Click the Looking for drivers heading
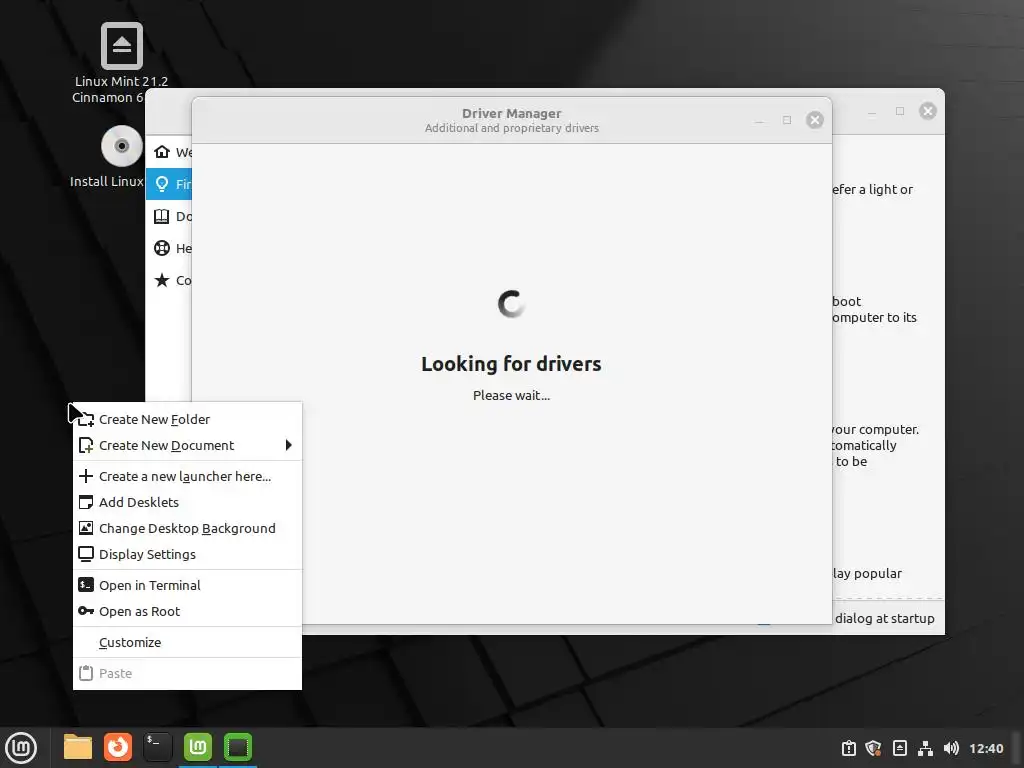The width and height of the screenshot is (1024, 768). point(511,364)
